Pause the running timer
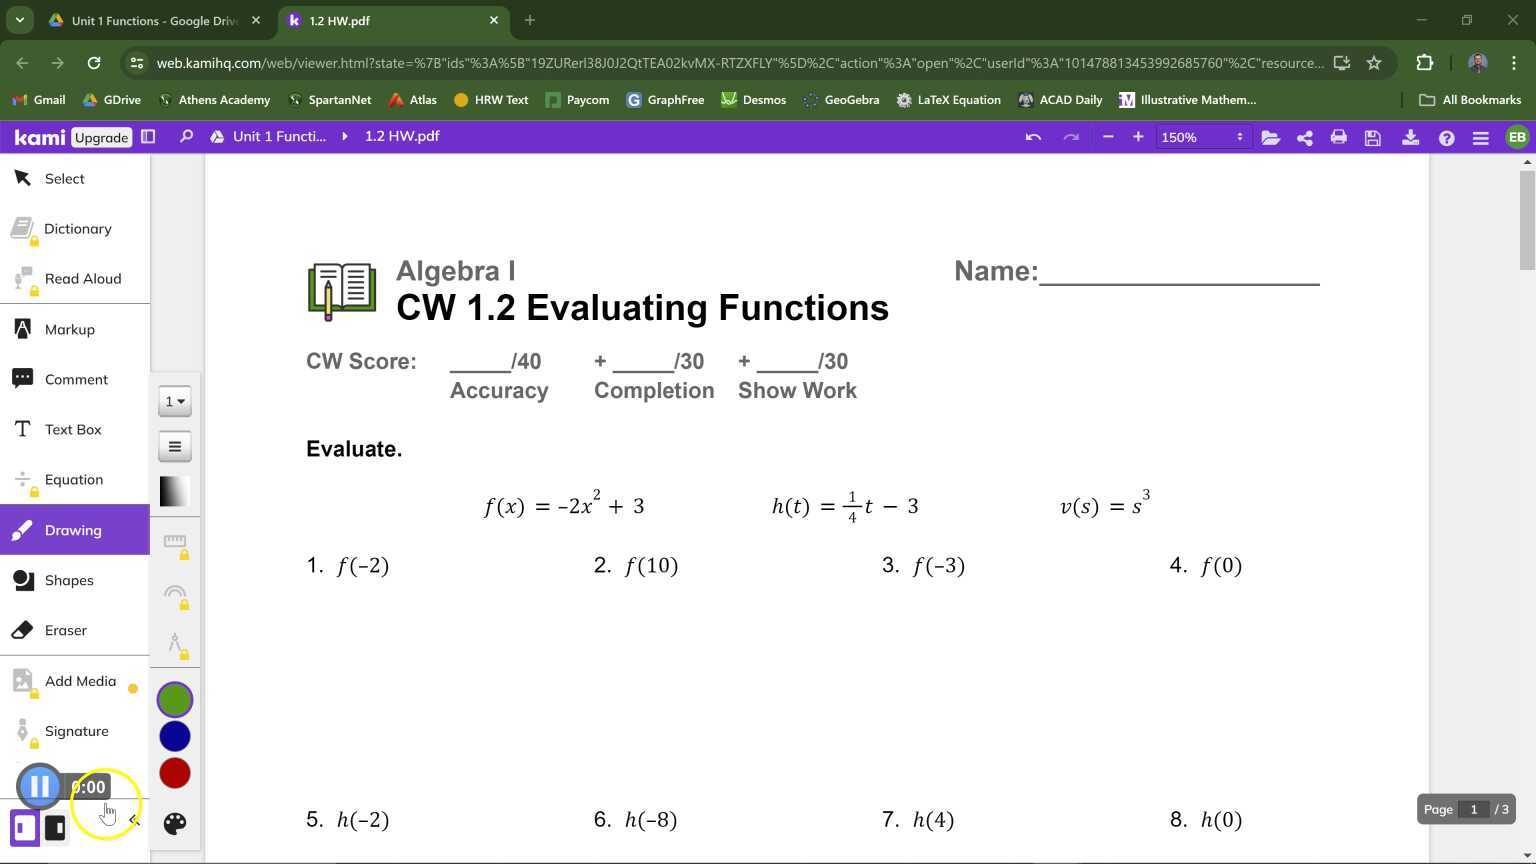The height and width of the screenshot is (864, 1536). 40,786
